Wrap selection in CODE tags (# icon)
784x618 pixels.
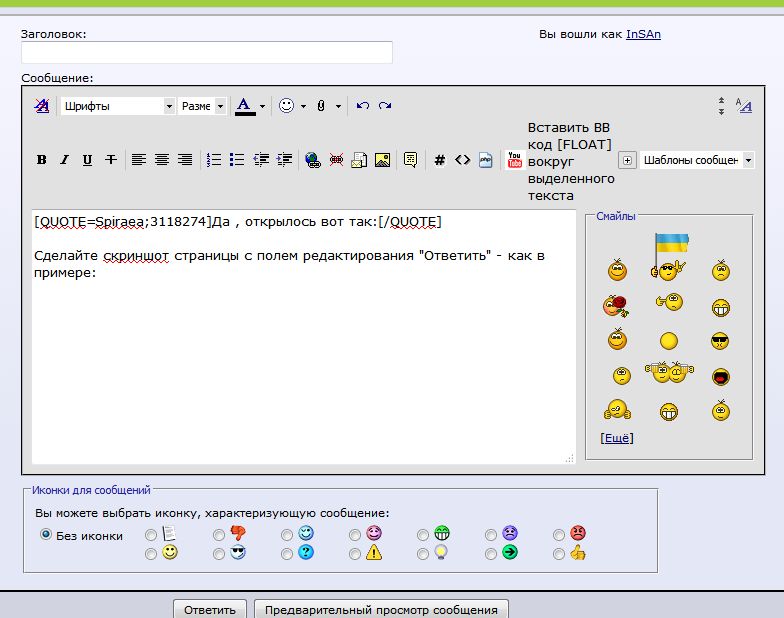440,160
